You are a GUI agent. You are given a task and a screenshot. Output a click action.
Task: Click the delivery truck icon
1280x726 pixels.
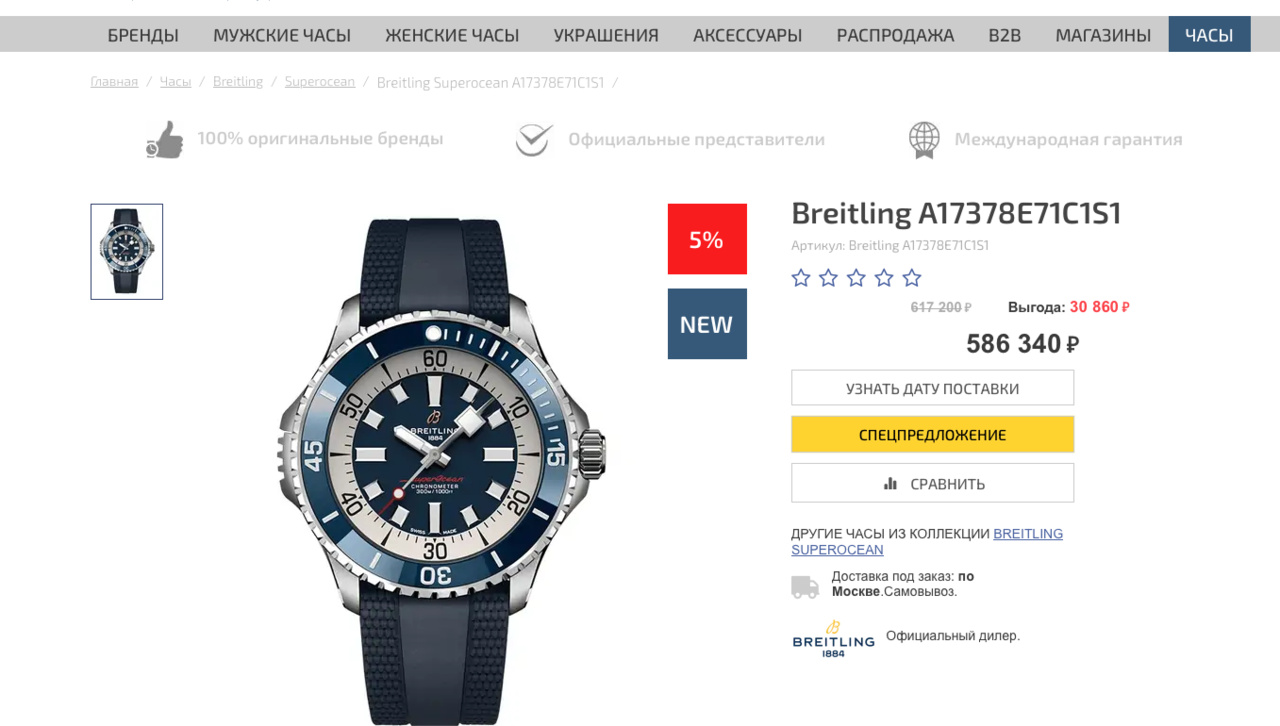coord(805,587)
